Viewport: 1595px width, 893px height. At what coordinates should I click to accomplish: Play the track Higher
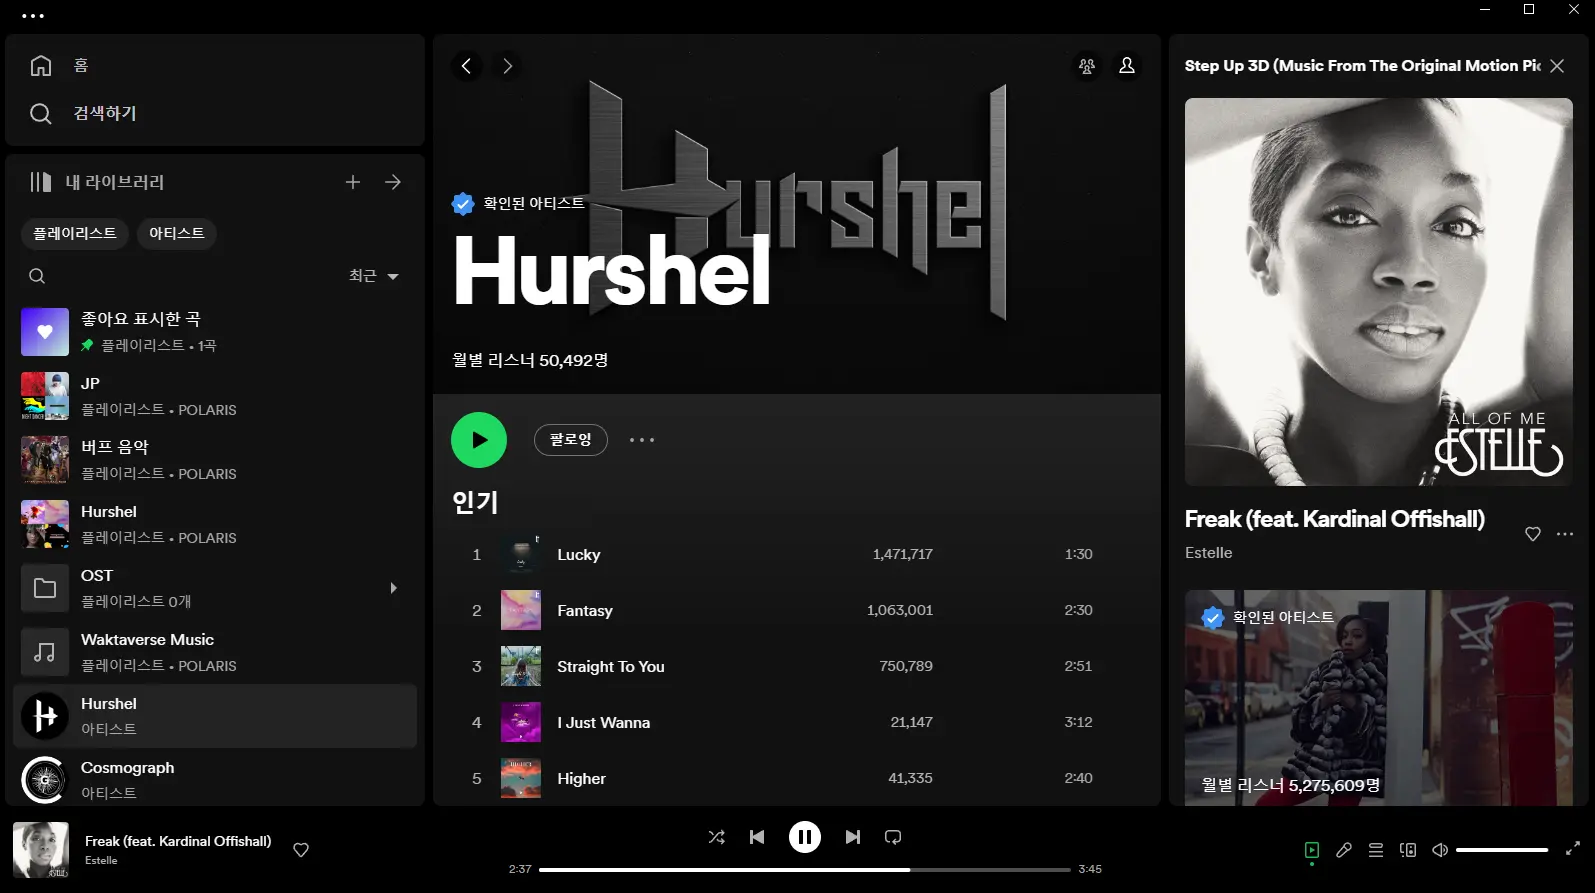click(x=797, y=778)
